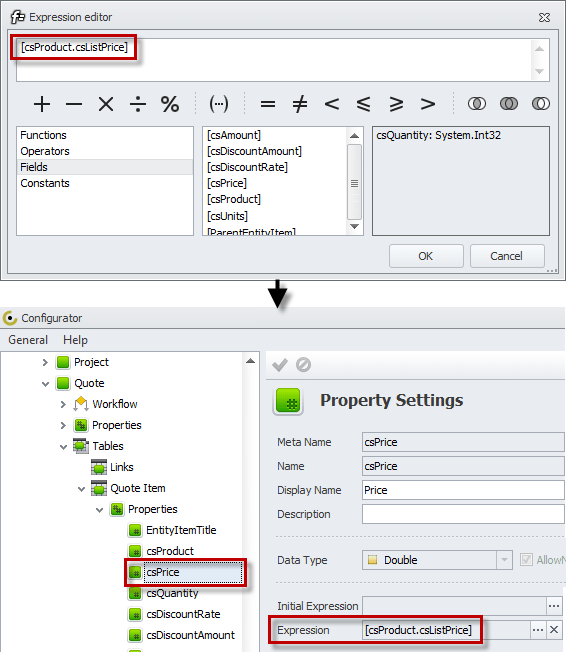Click the fields list scrollbar thumb
This screenshot has width=566, height=652.
(x=354, y=182)
